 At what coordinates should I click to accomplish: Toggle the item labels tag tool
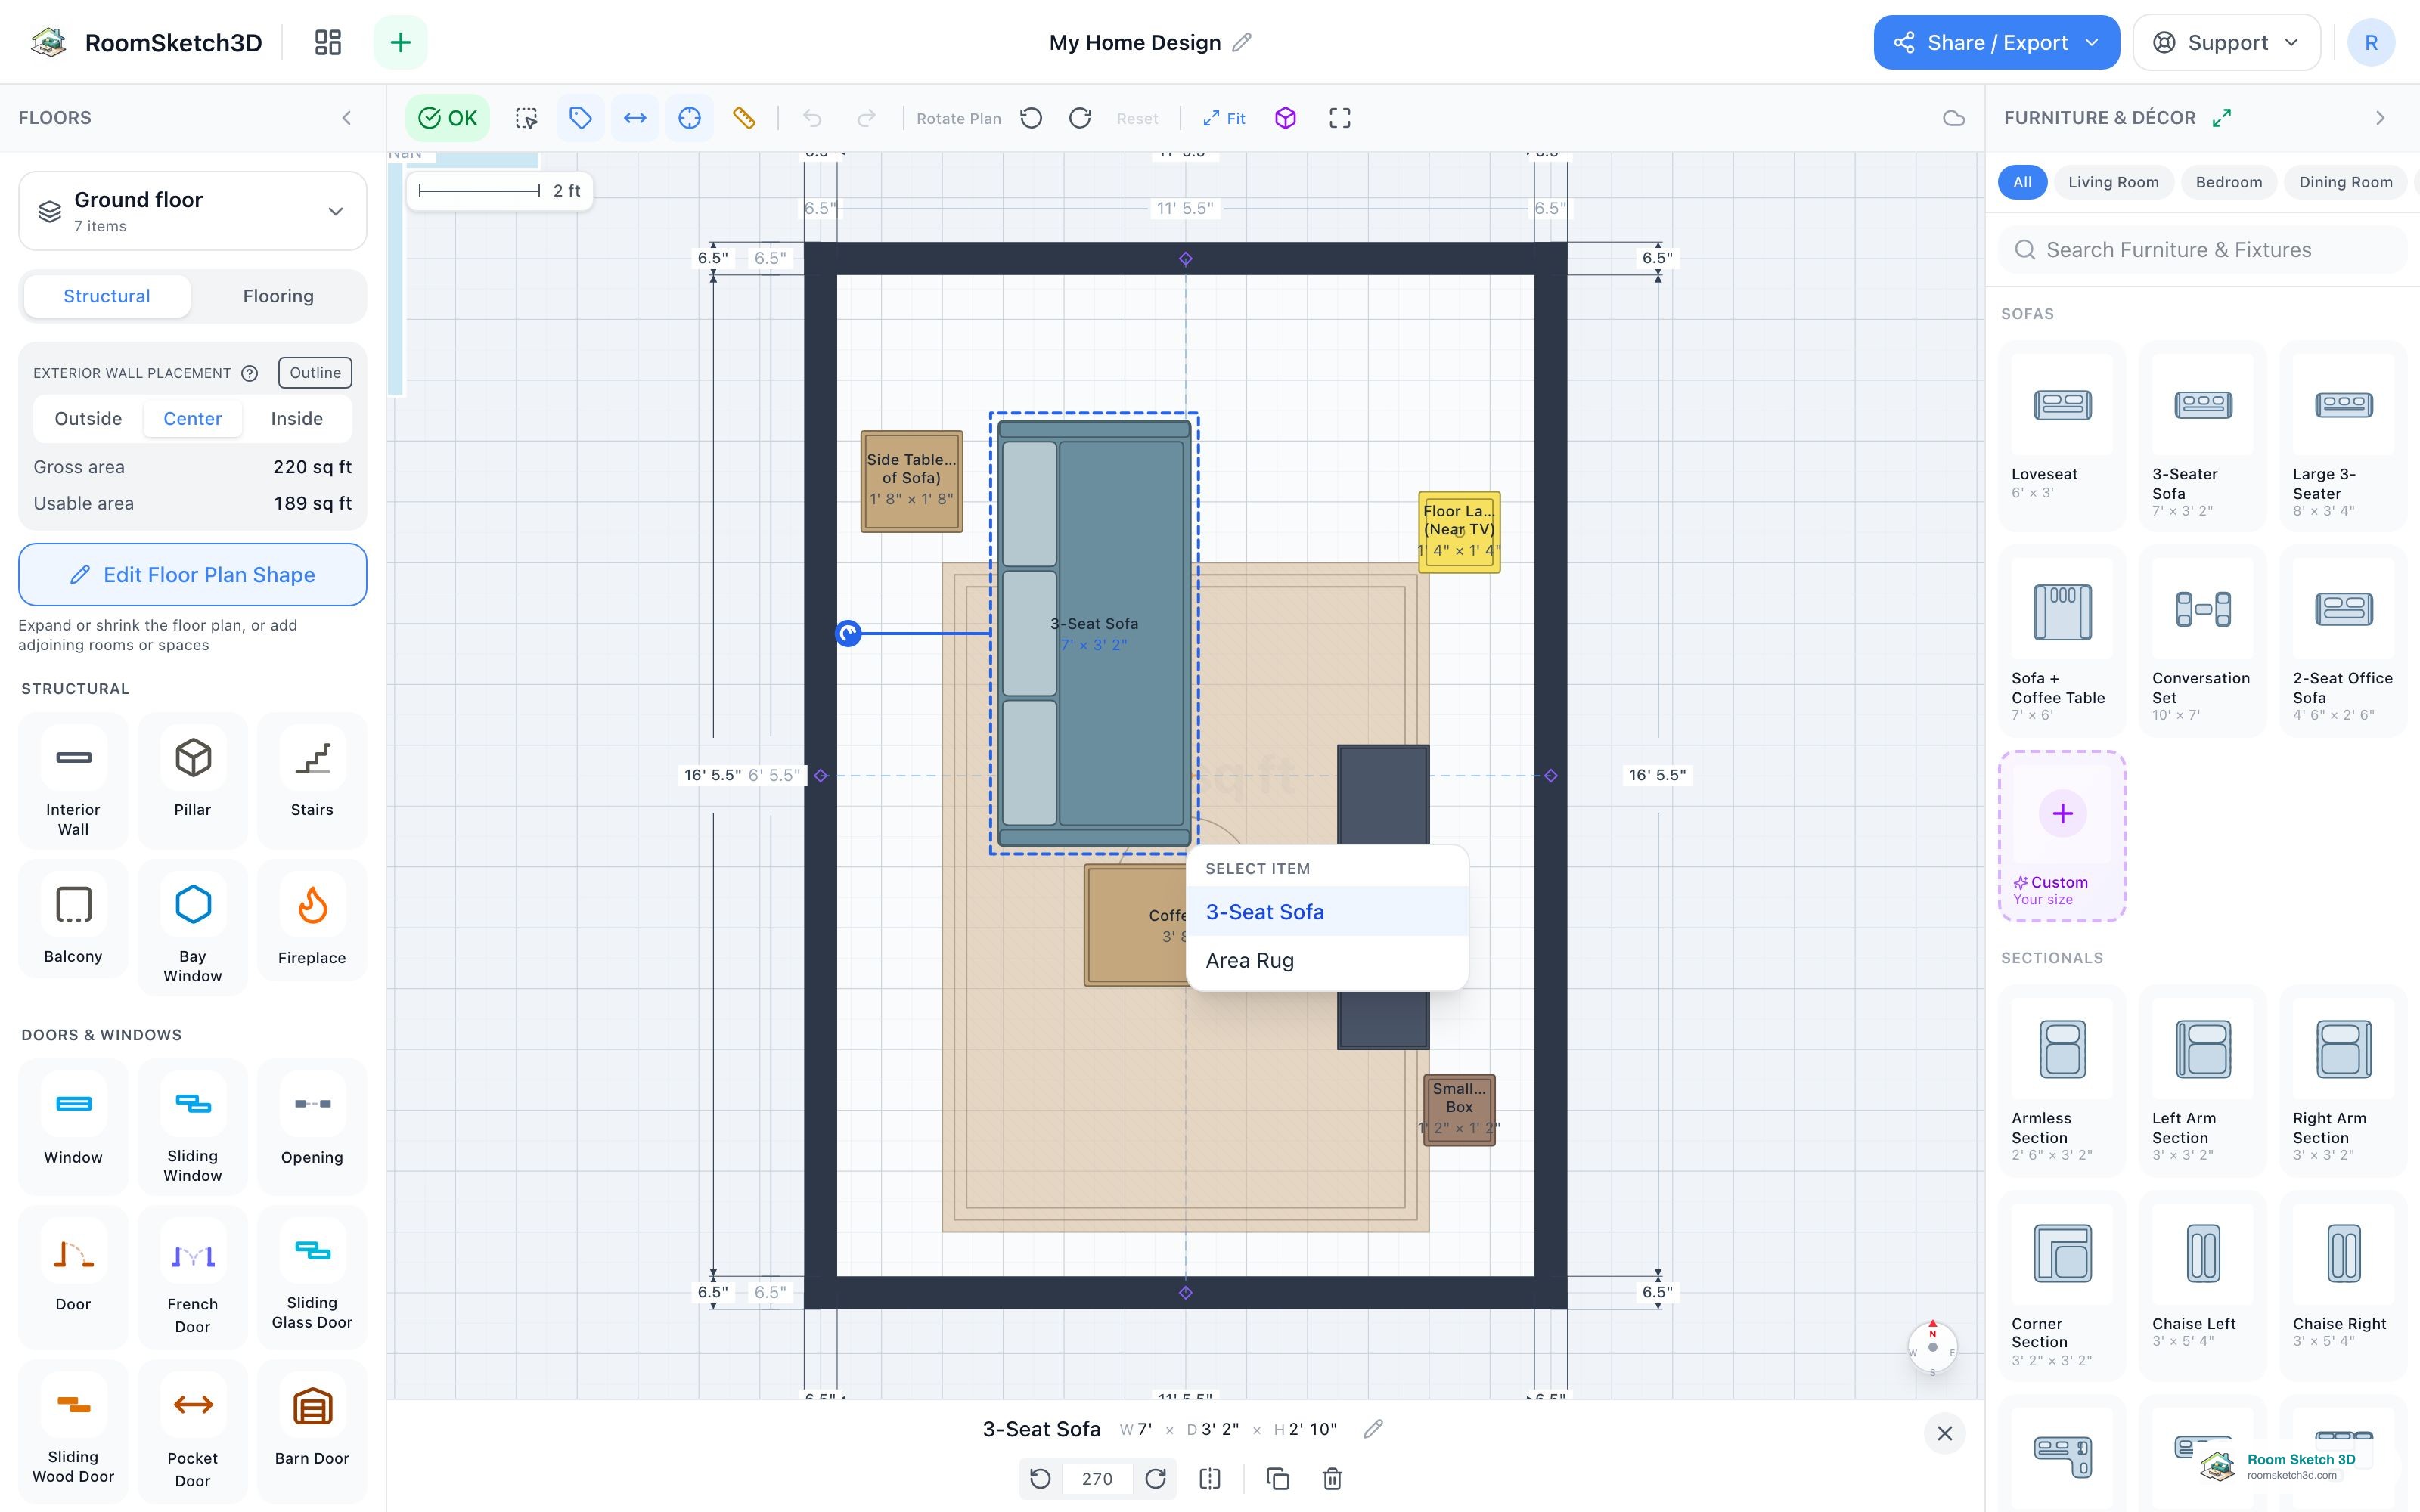point(580,118)
